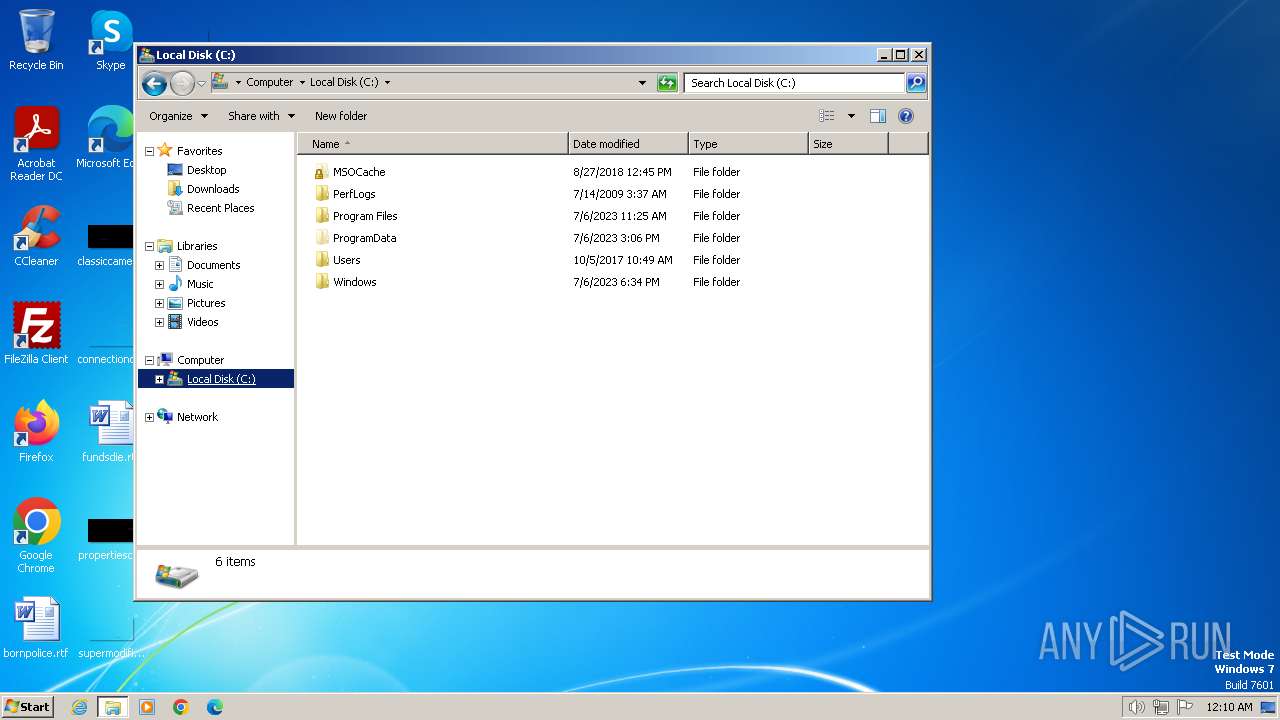Expand the Documents library node

pos(159,265)
